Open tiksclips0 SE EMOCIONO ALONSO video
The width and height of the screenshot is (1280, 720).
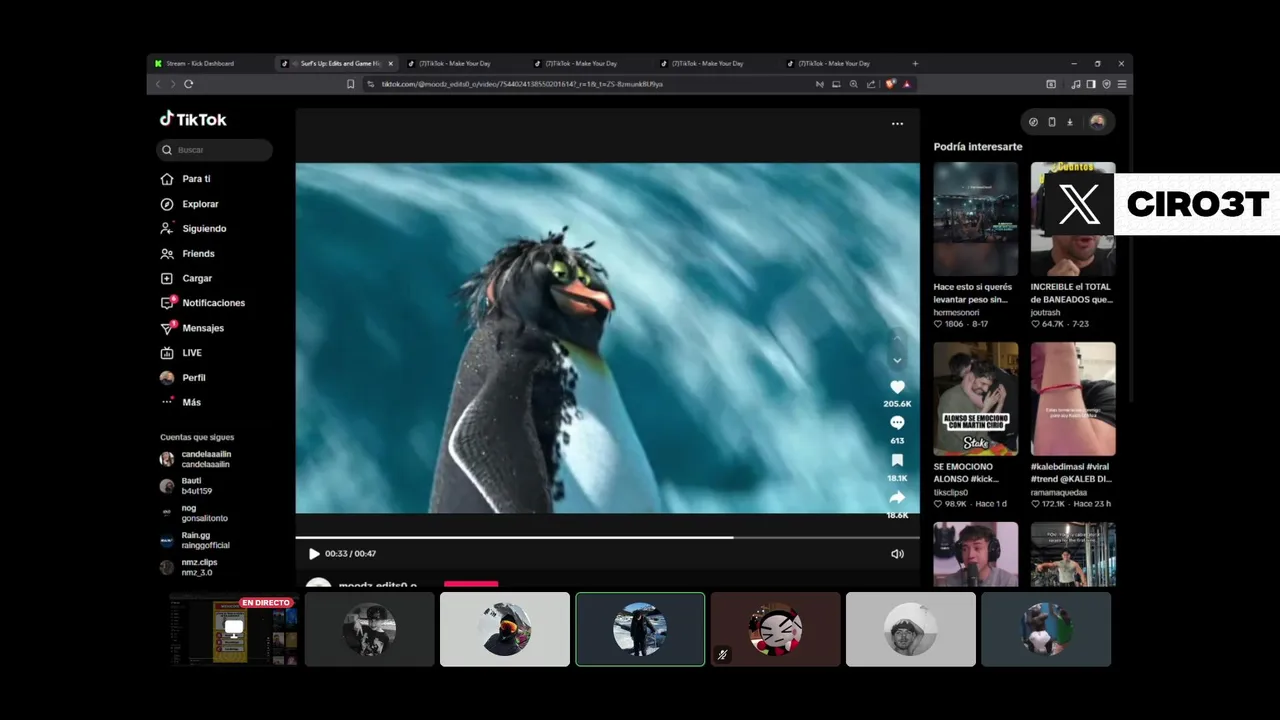point(976,399)
